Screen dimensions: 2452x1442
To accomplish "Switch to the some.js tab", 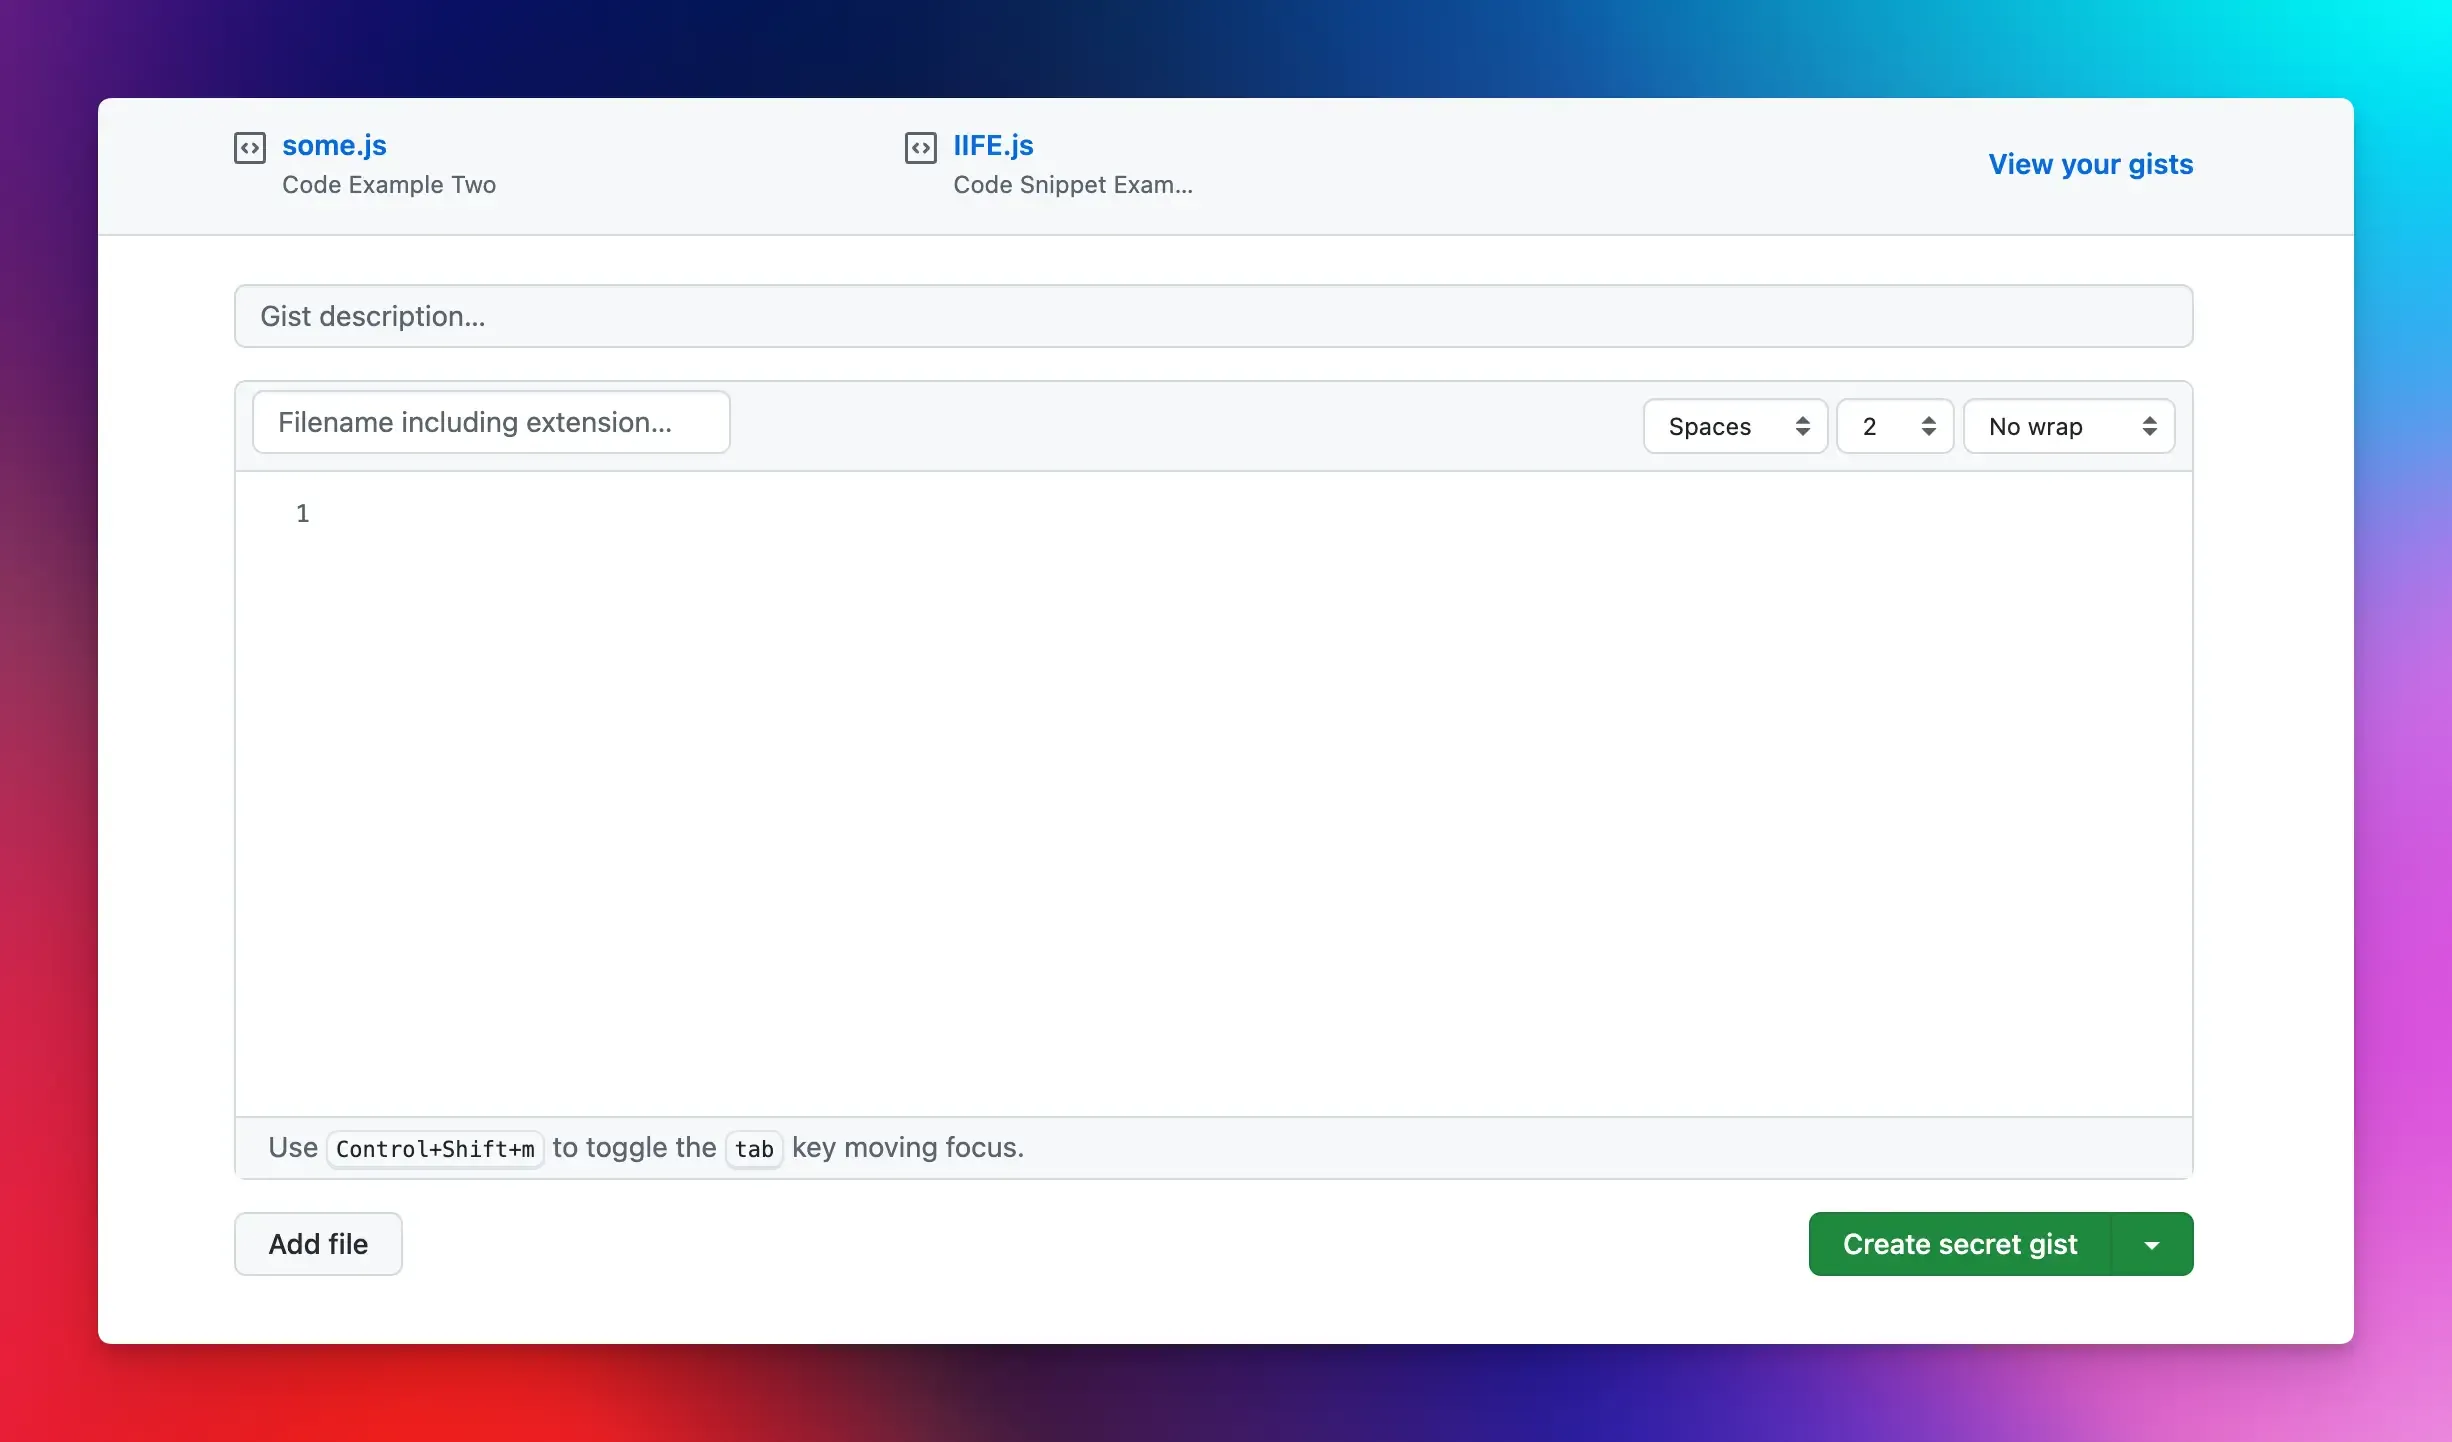I will [334, 146].
